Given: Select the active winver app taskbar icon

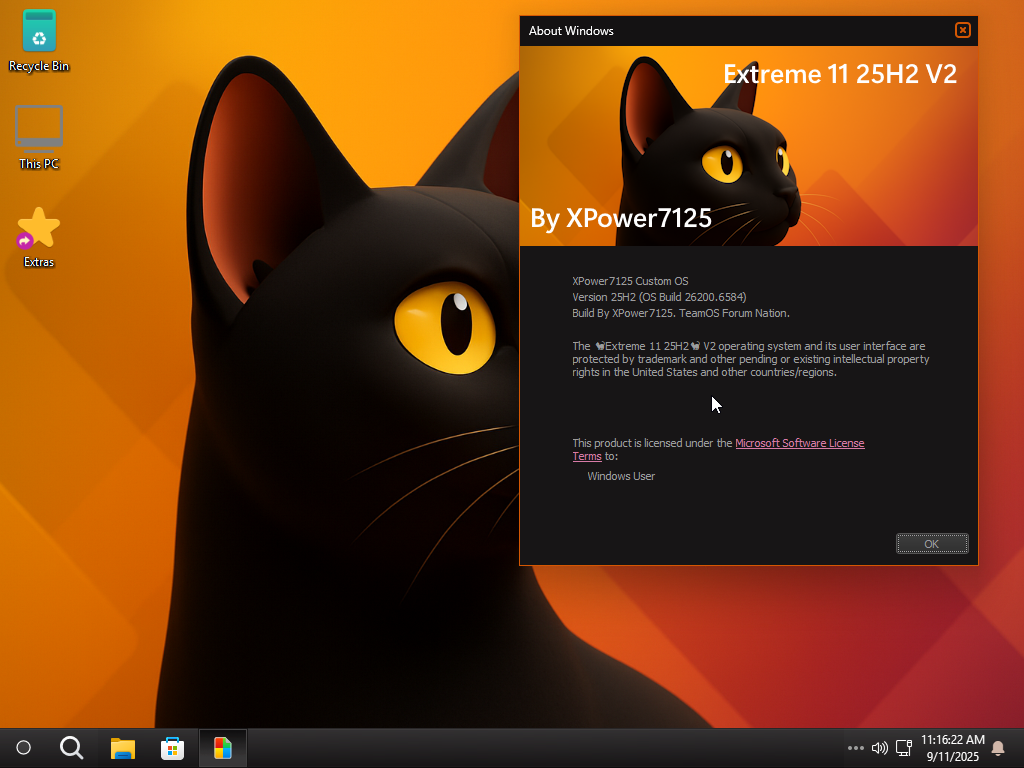Looking at the screenshot, I should pos(223,748).
